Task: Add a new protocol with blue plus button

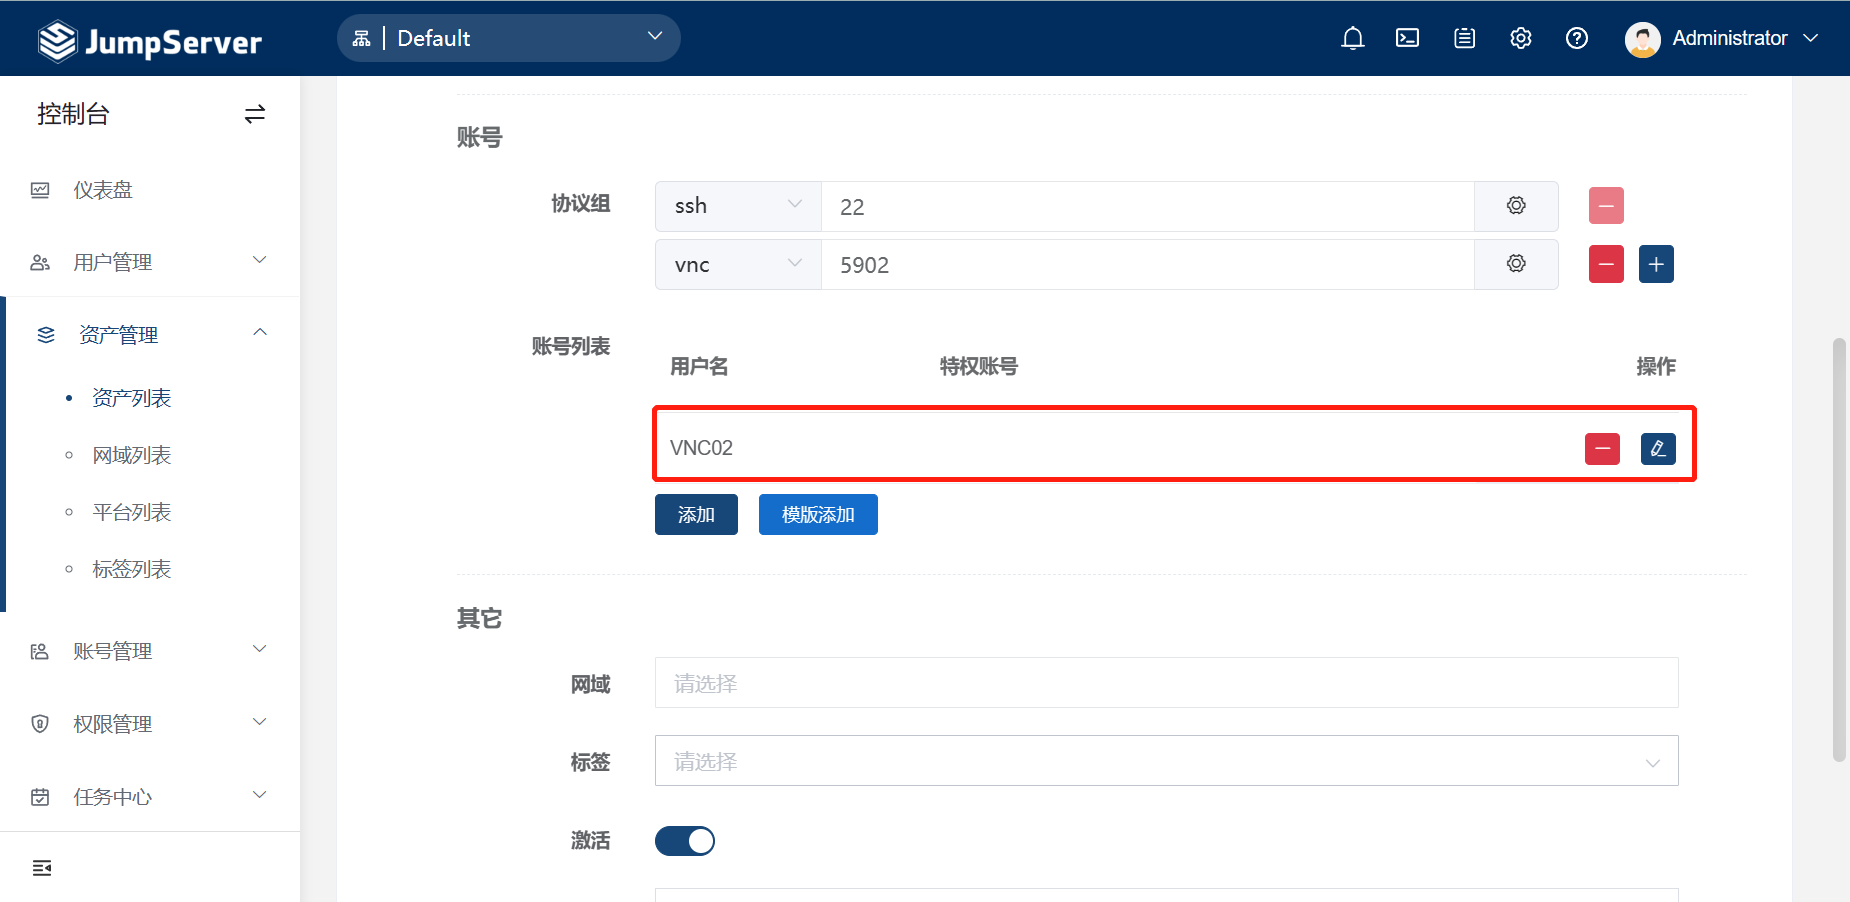Action: [x=1655, y=263]
